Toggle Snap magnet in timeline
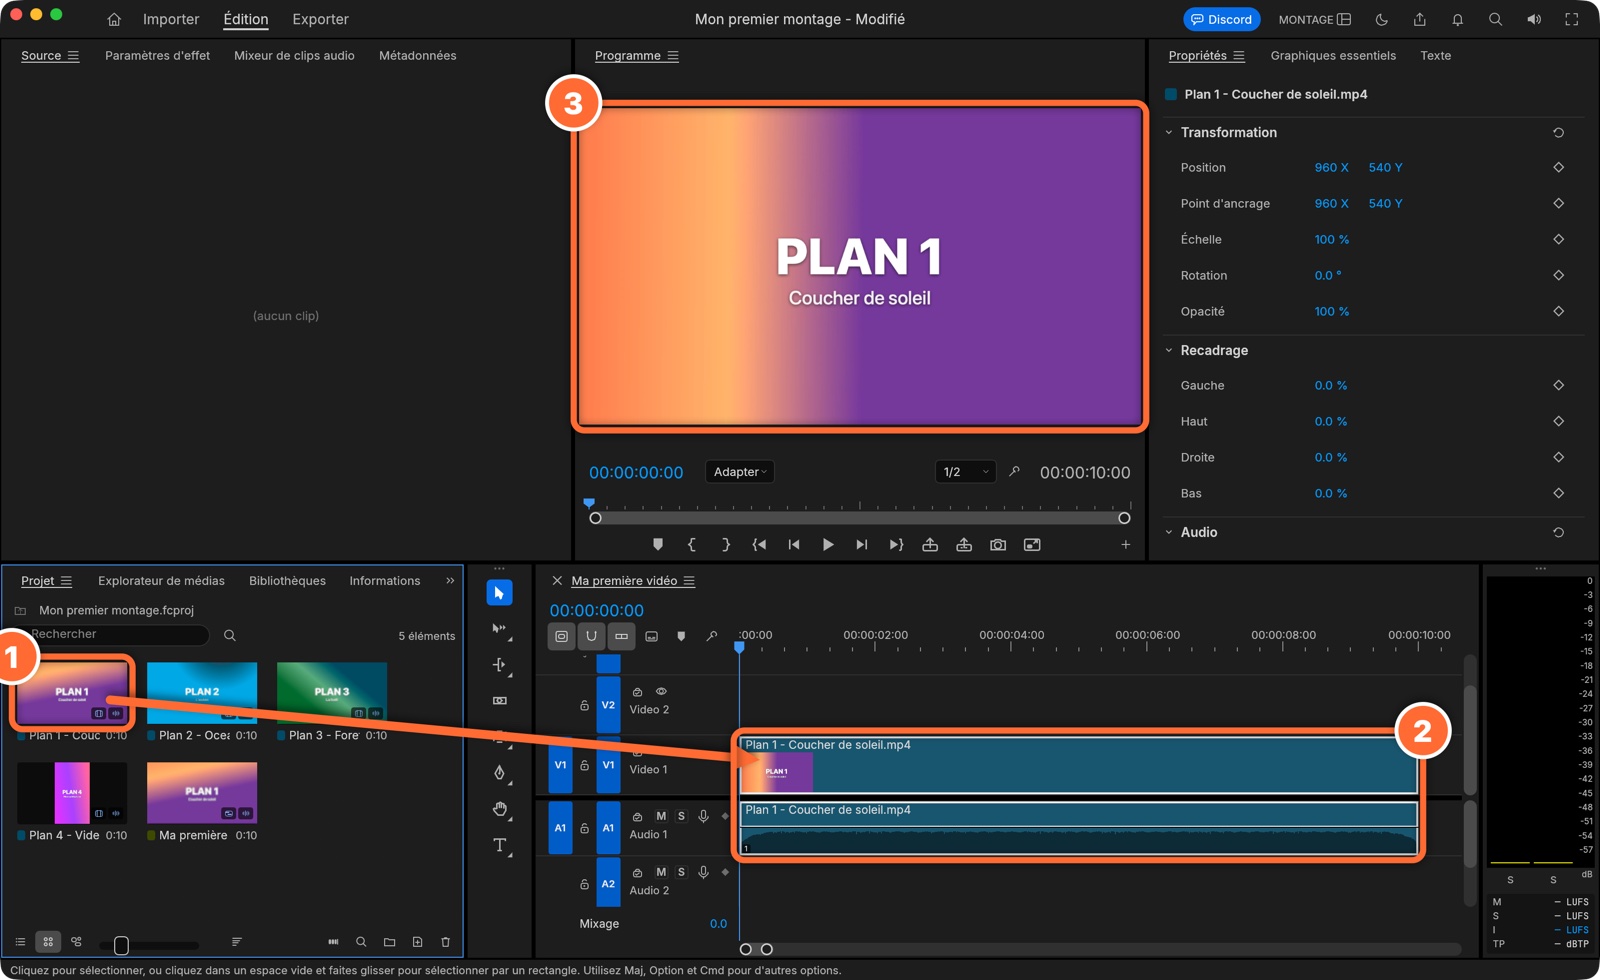 tap(591, 636)
